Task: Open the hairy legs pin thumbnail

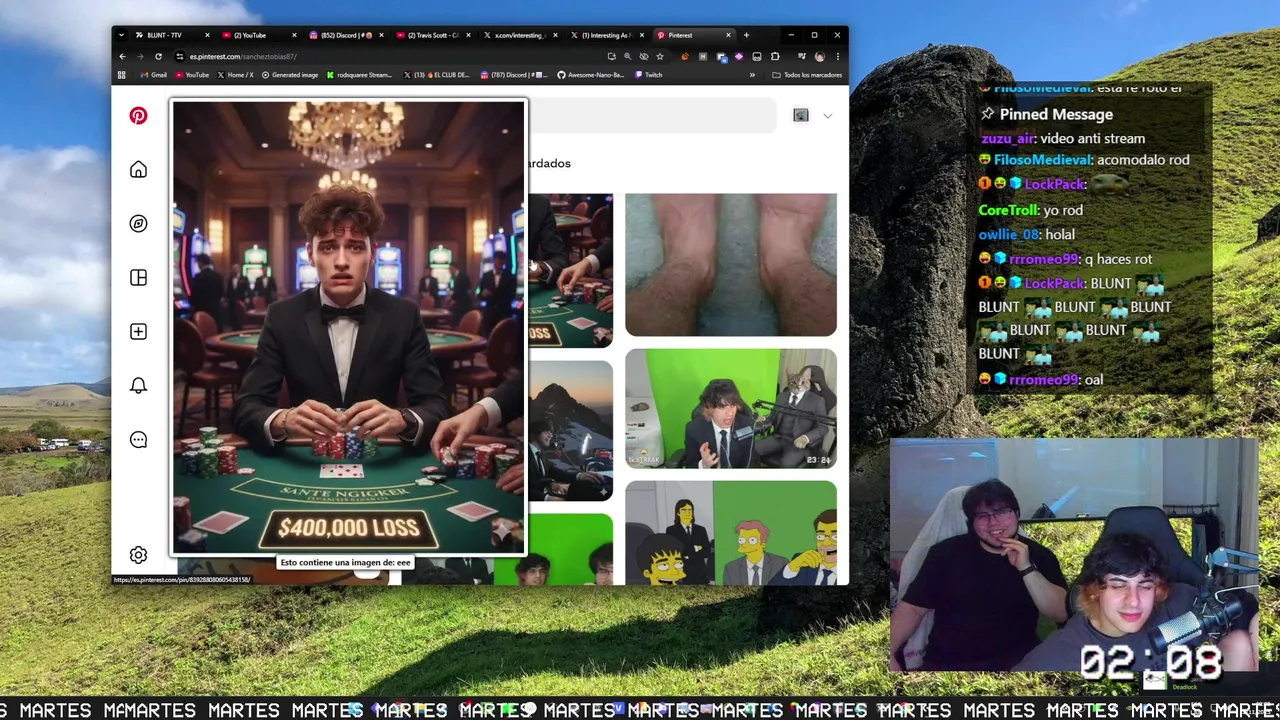Action: (731, 265)
